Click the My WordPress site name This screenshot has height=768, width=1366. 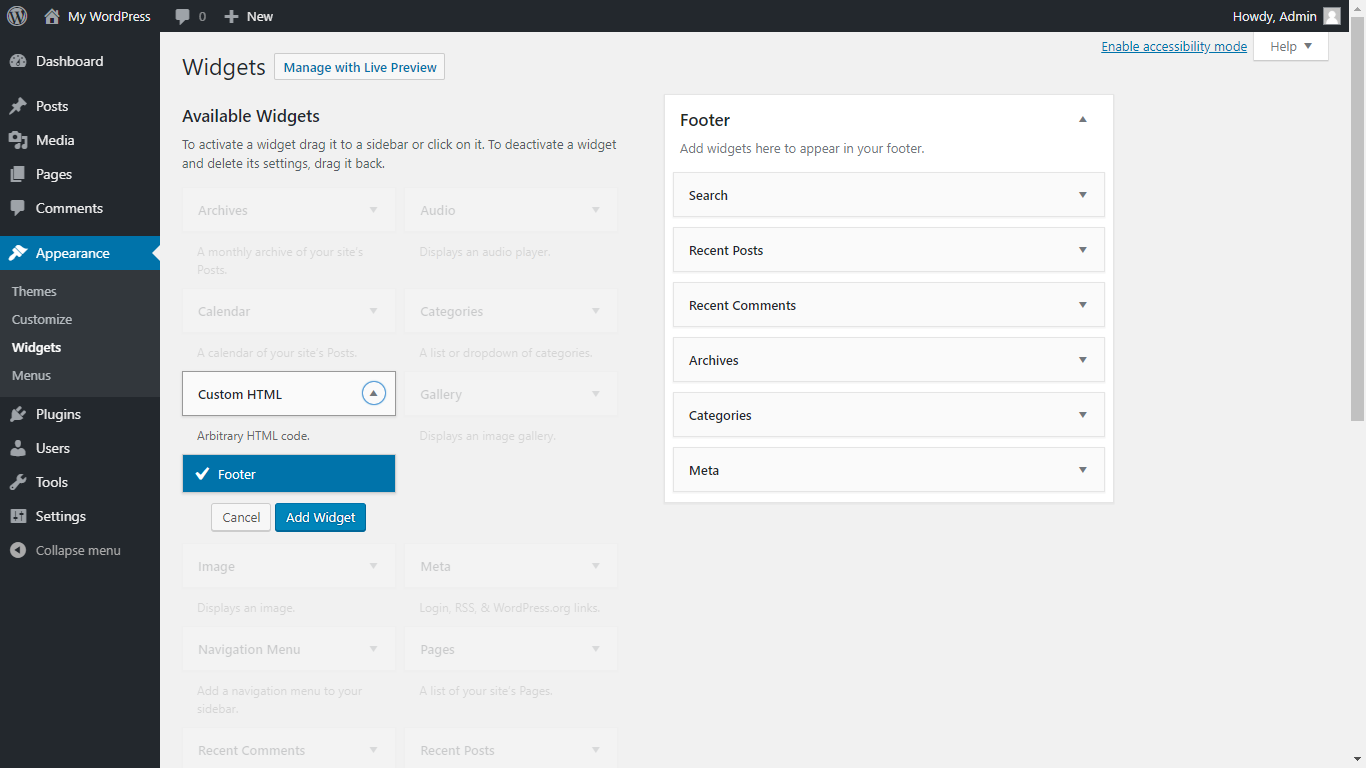point(109,16)
